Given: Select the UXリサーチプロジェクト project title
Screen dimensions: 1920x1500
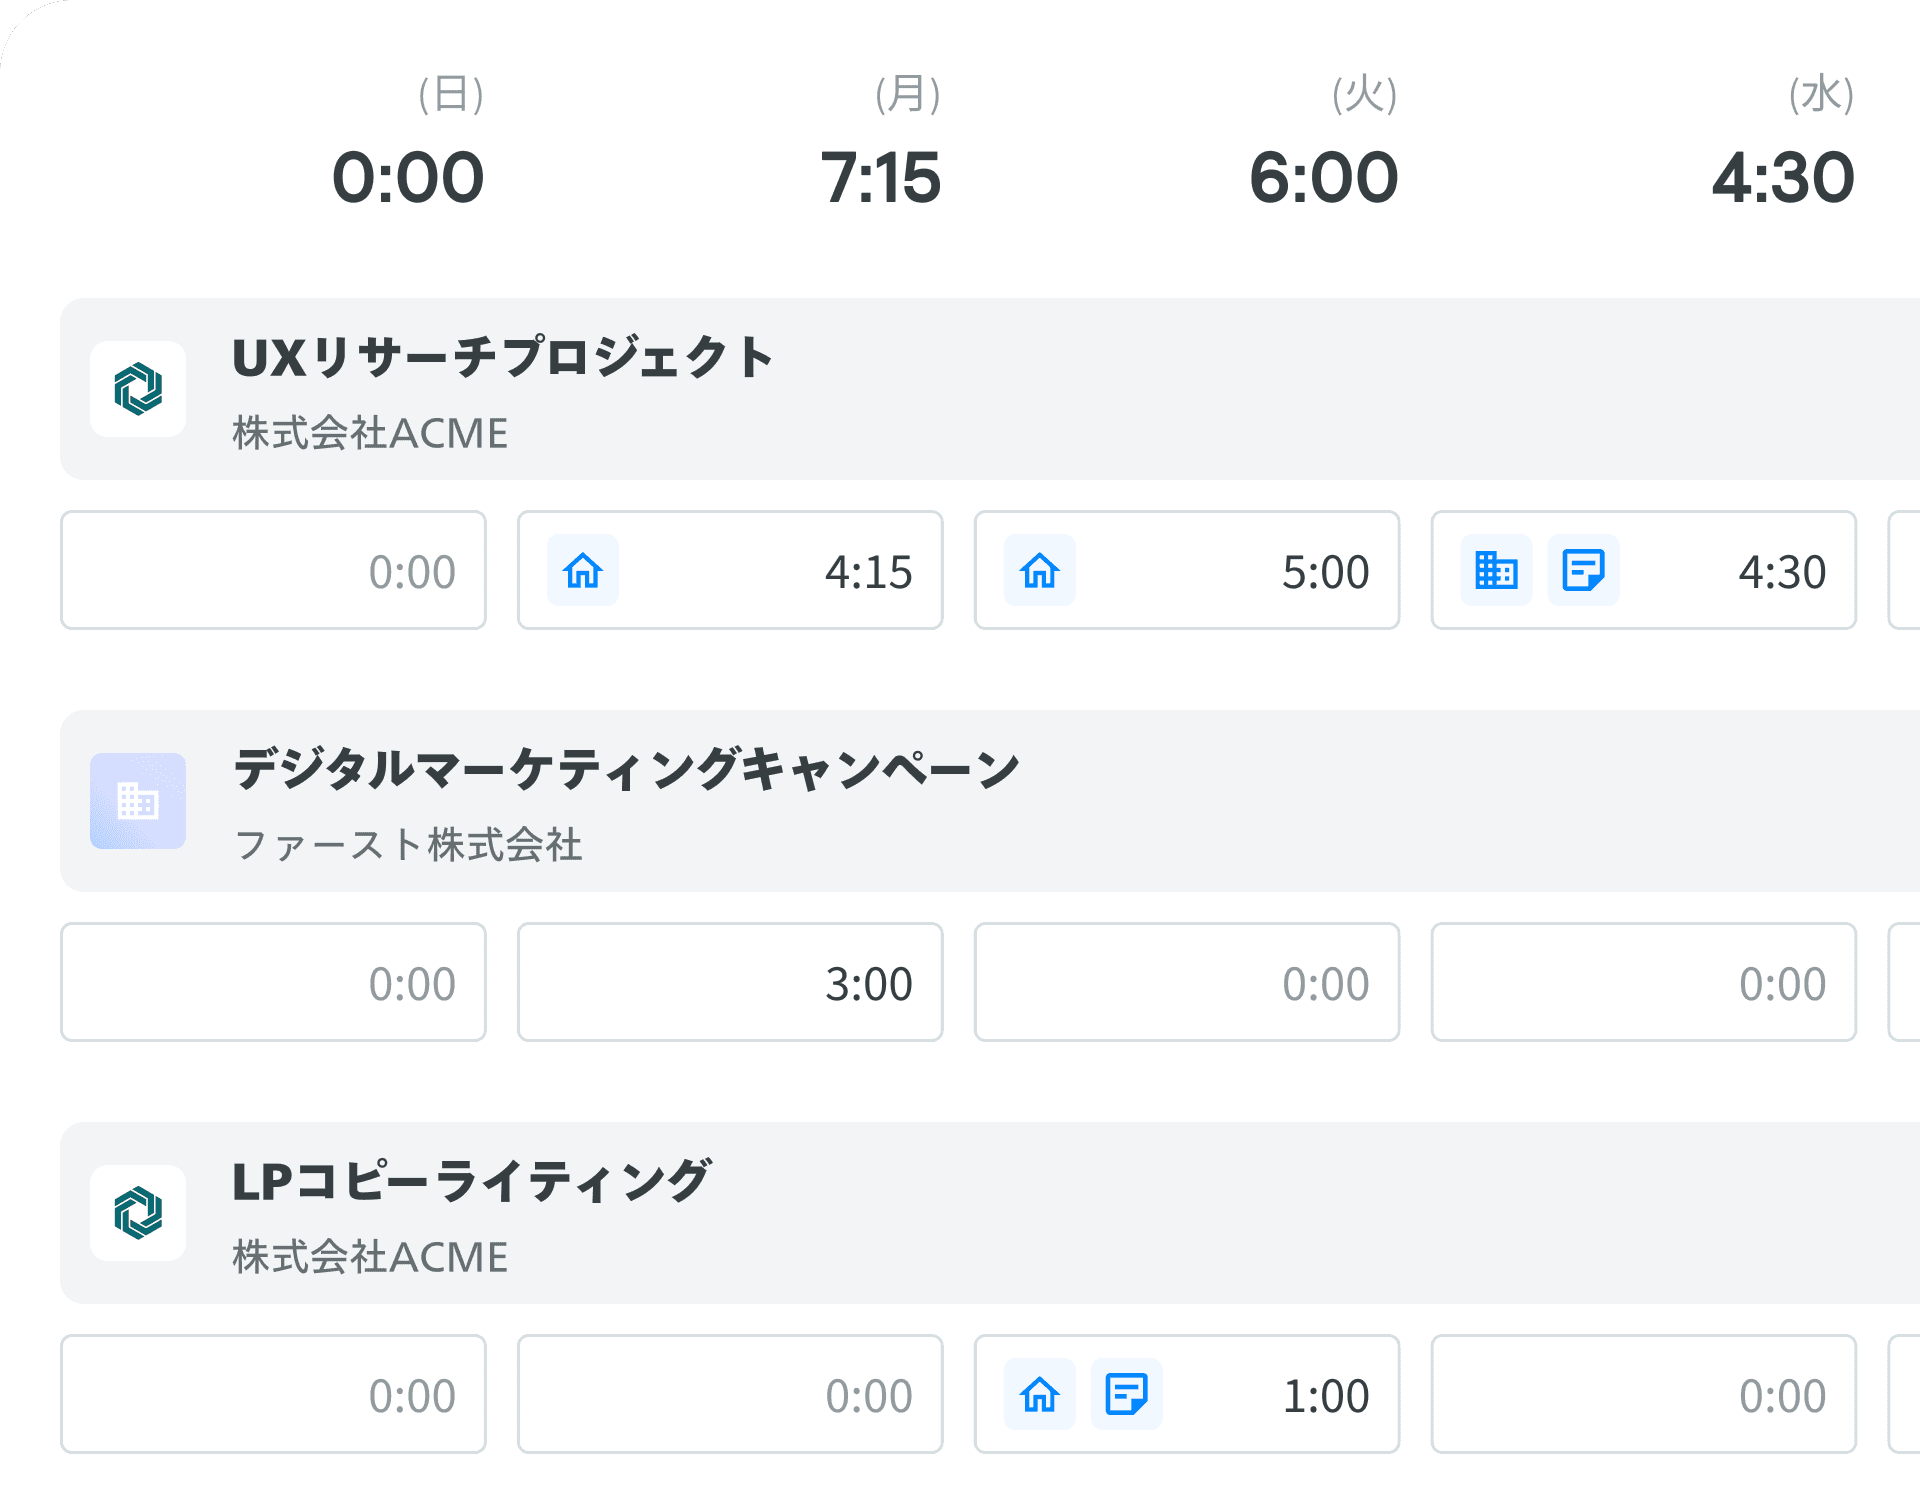Looking at the screenshot, I should [x=503, y=357].
